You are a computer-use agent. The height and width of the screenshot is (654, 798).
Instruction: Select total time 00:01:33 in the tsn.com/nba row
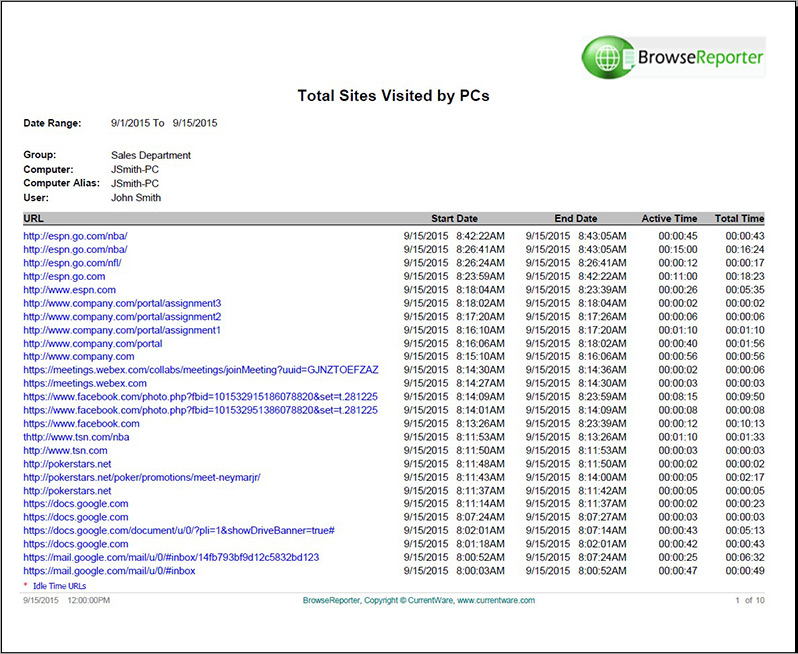[x=745, y=437]
